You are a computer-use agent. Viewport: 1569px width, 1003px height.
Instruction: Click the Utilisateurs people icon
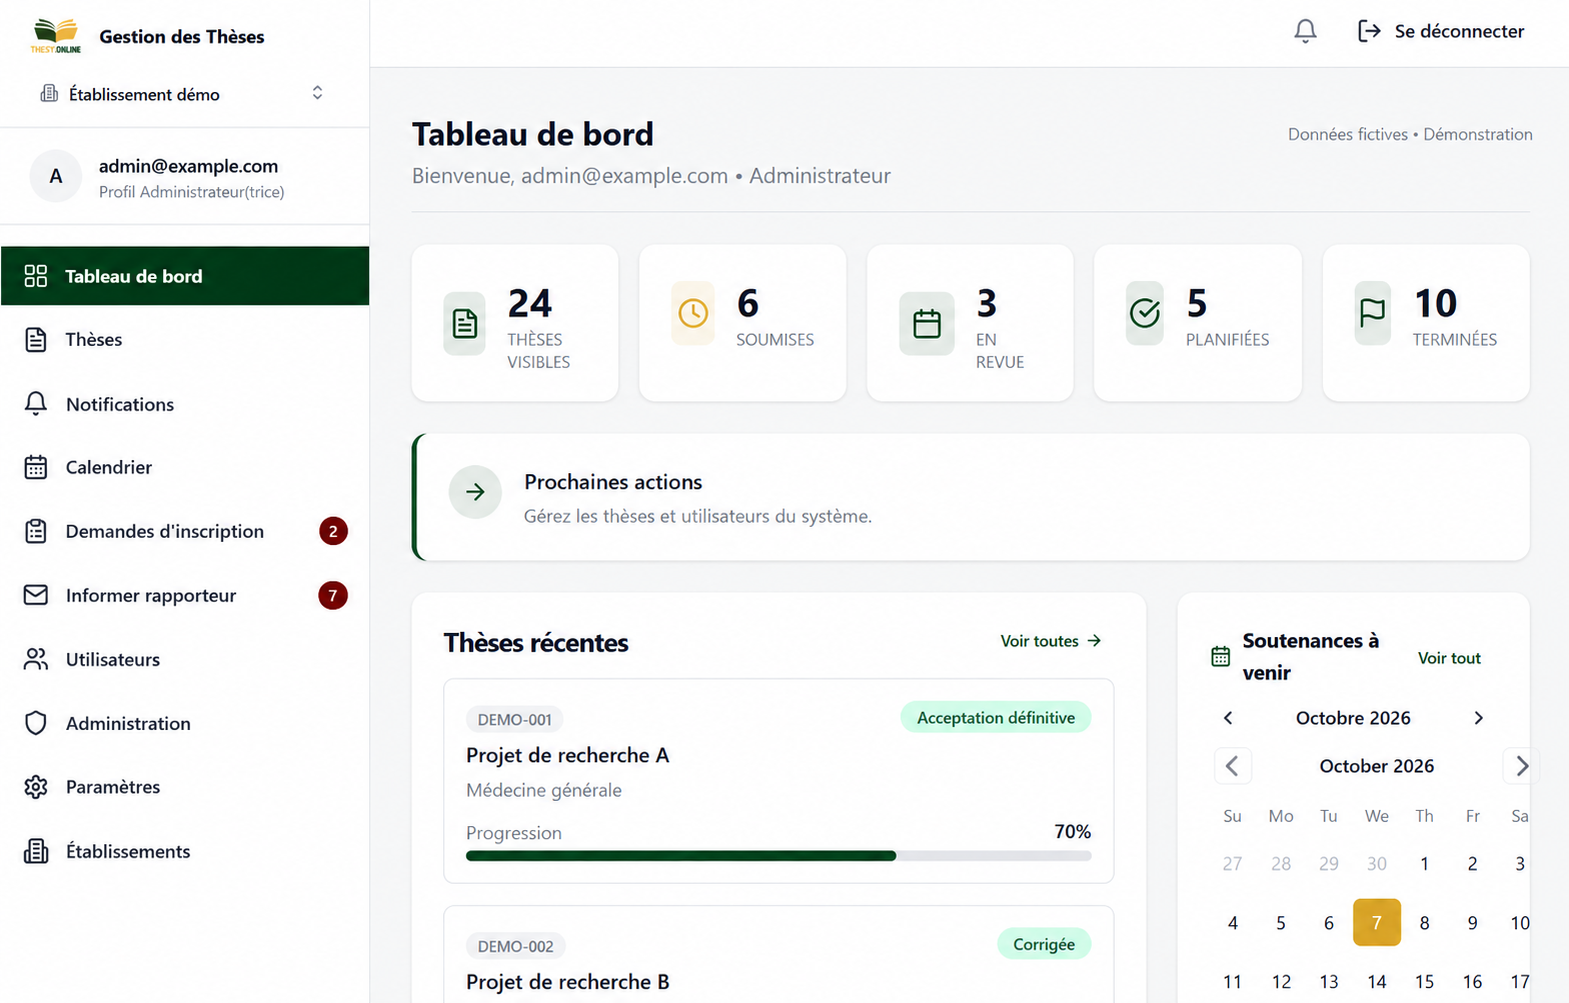click(x=36, y=659)
